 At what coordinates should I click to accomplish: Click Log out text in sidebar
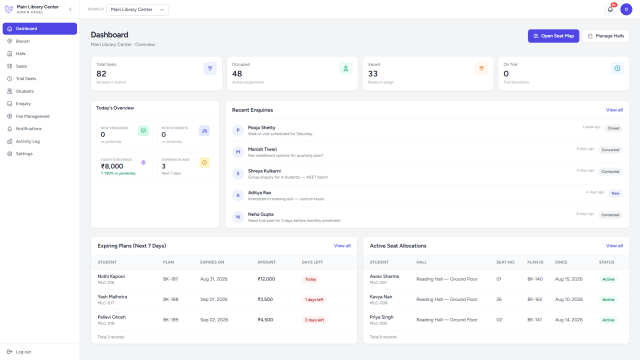(23, 352)
